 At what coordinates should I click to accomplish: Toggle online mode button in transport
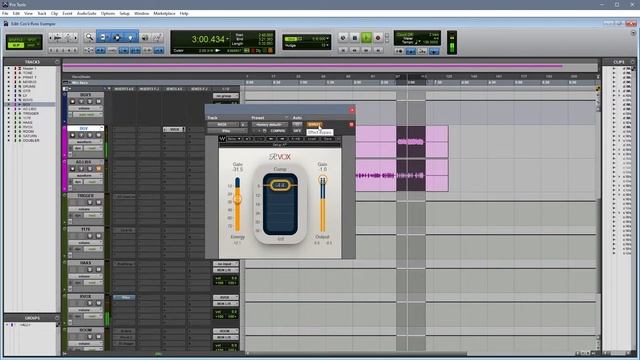coord(343,38)
